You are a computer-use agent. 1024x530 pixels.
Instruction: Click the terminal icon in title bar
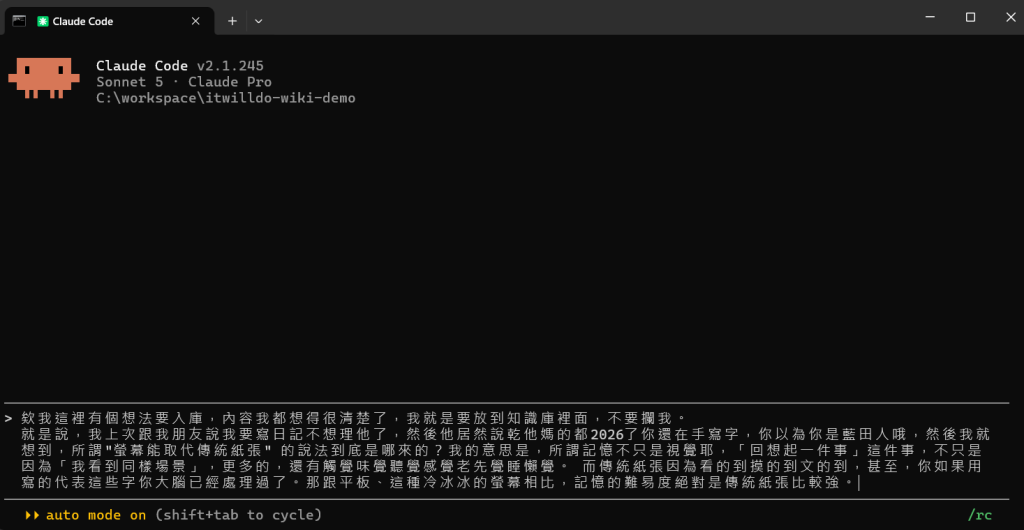pos(18,20)
